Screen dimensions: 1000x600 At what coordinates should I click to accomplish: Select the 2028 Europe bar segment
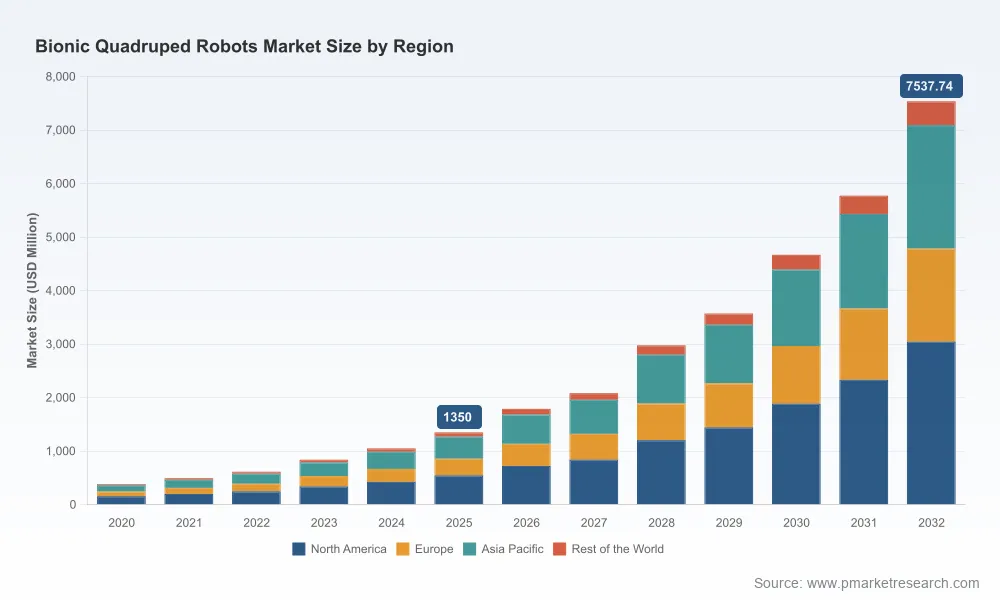(661, 421)
